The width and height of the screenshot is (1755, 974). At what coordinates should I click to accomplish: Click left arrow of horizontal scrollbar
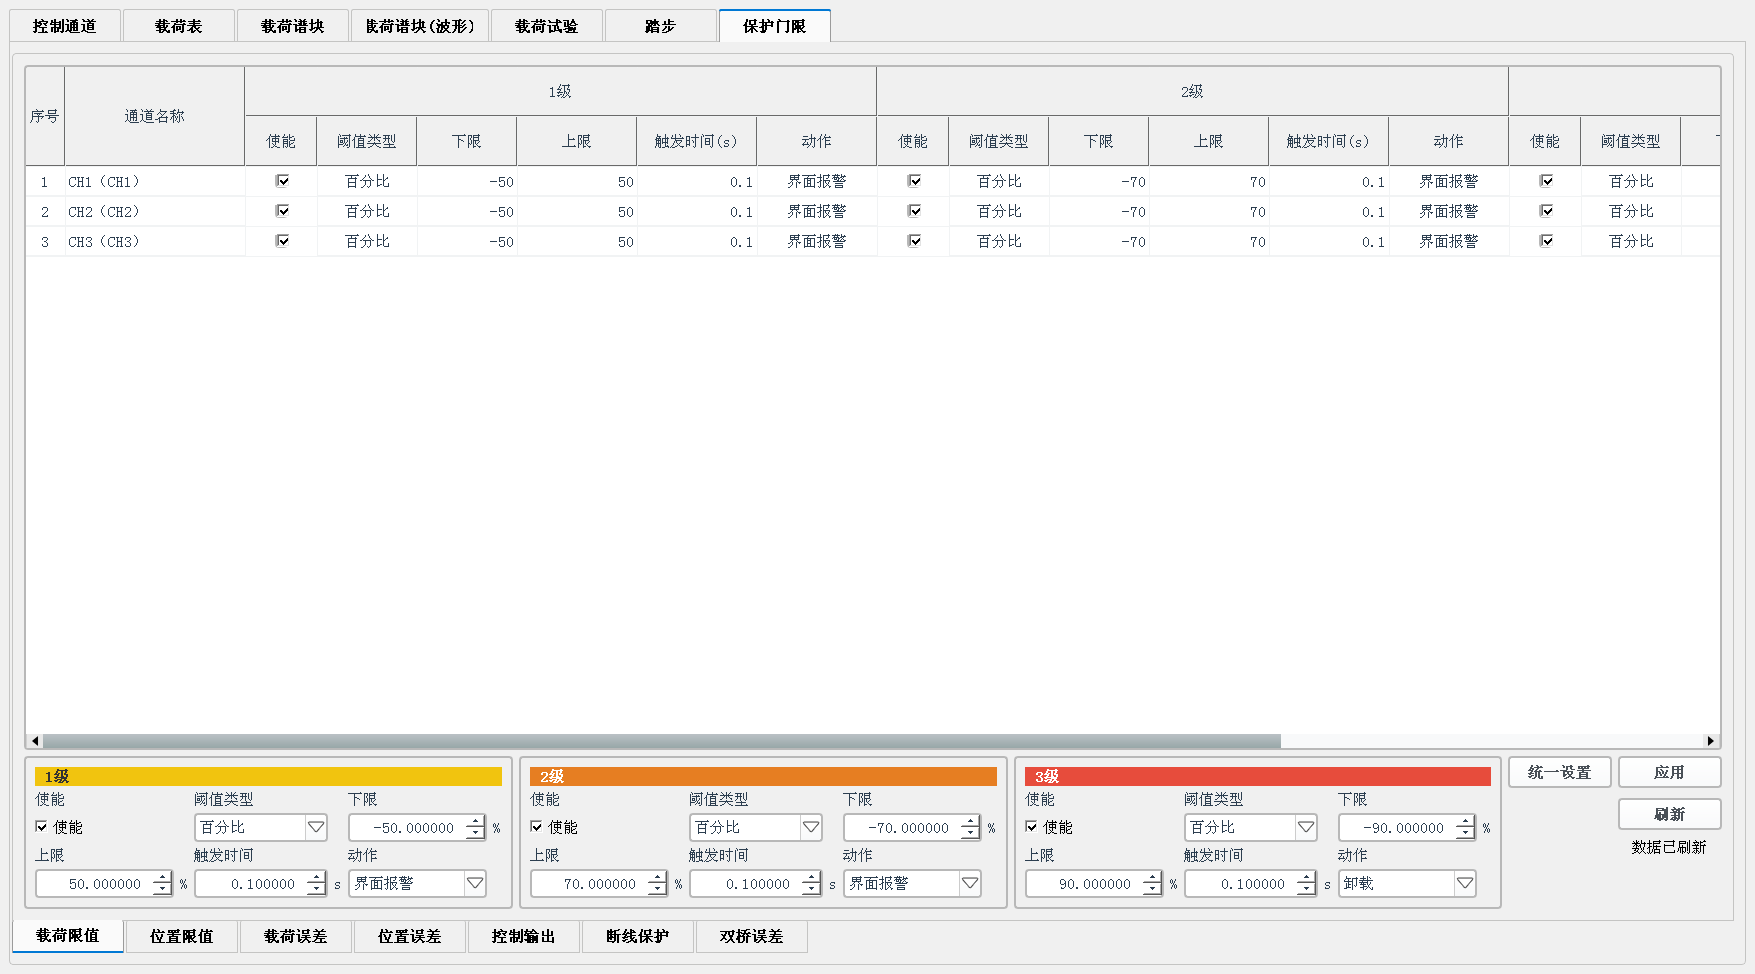pos(35,741)
